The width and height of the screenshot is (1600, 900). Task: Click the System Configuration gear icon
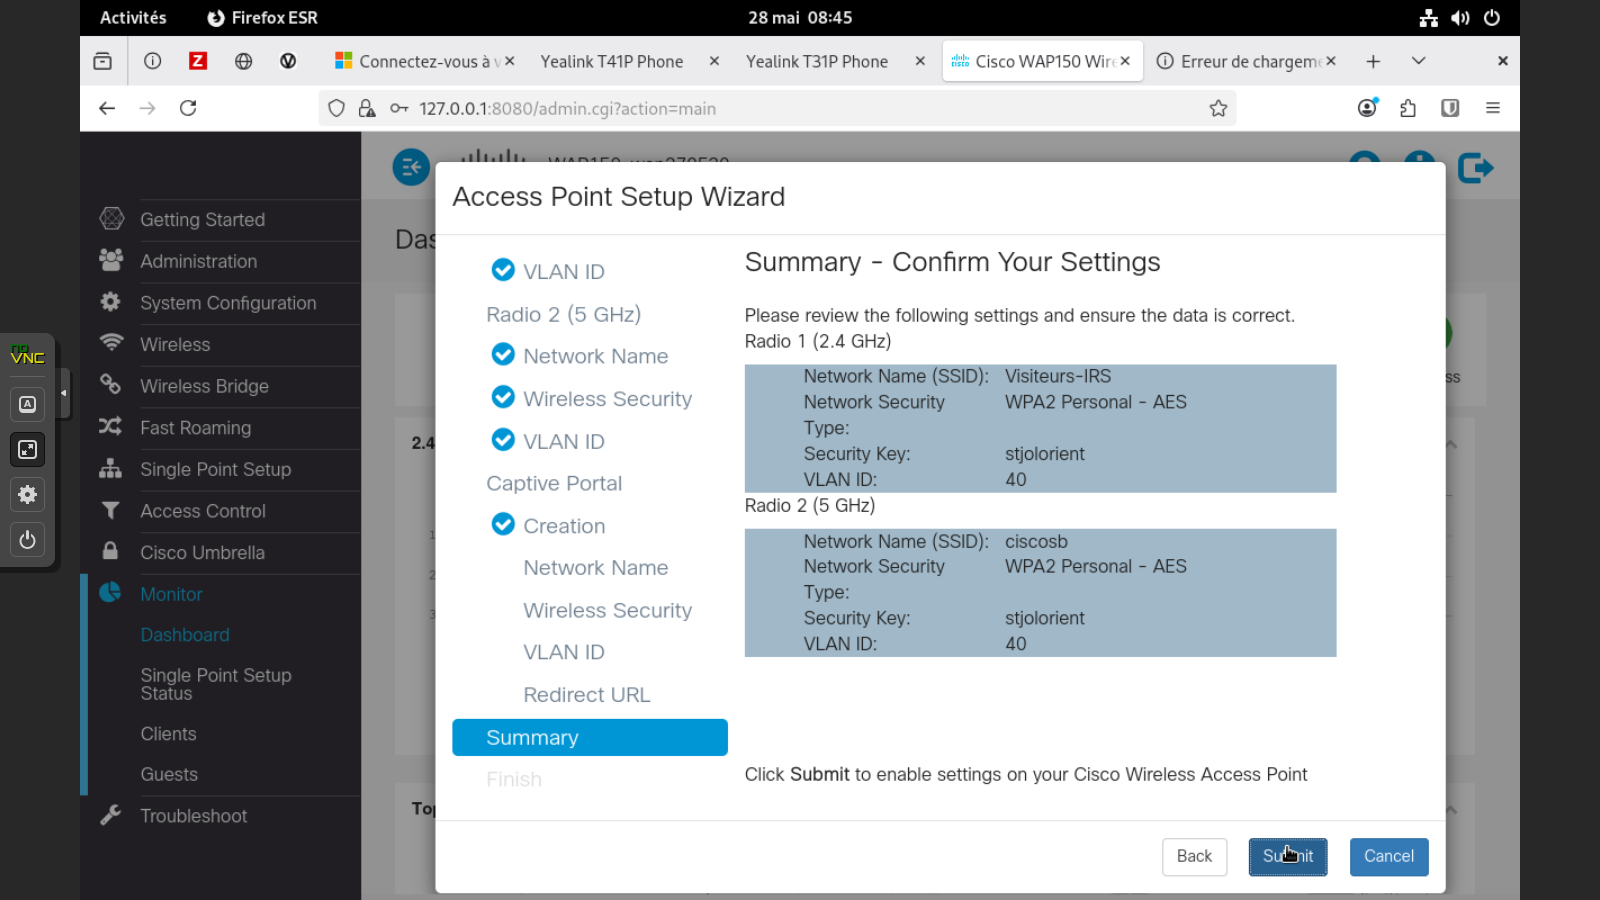[x=111, y=302]
